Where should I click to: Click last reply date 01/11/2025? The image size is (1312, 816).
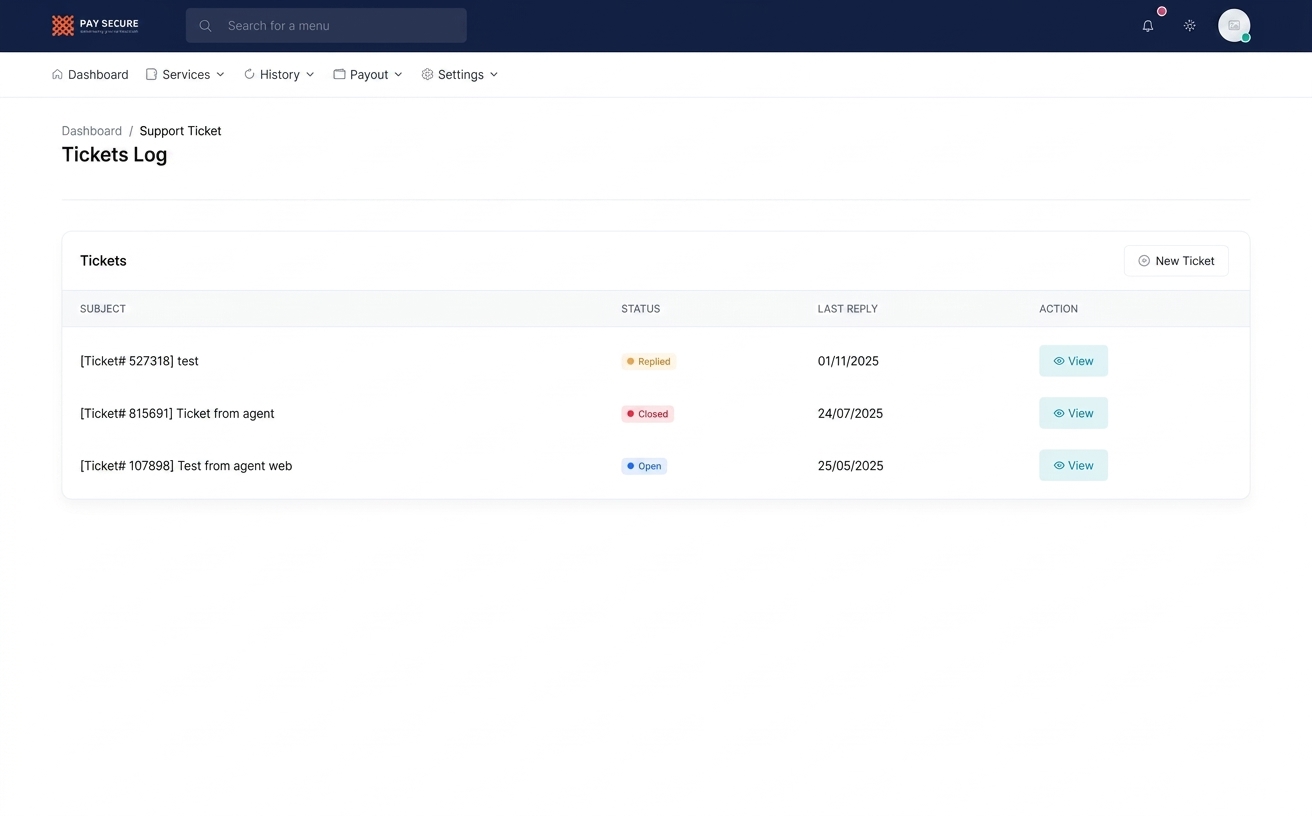tap(848, 361)
